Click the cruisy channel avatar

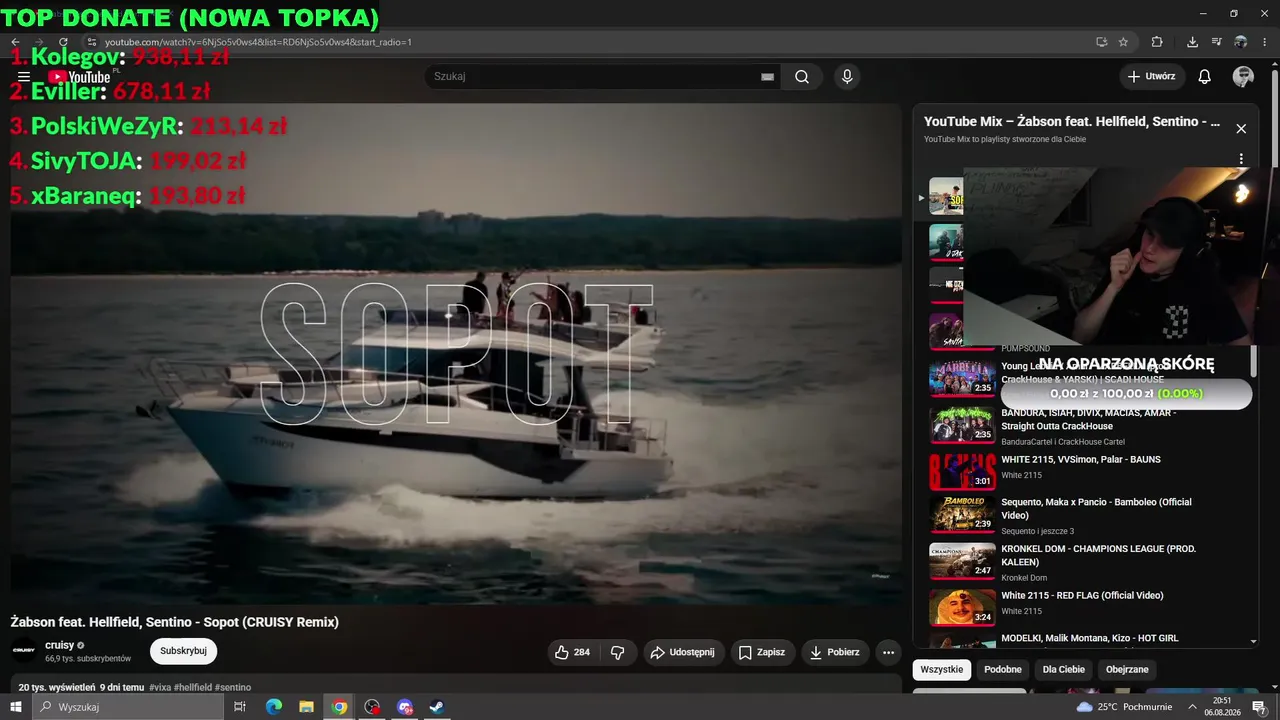(x=24, y=651)
